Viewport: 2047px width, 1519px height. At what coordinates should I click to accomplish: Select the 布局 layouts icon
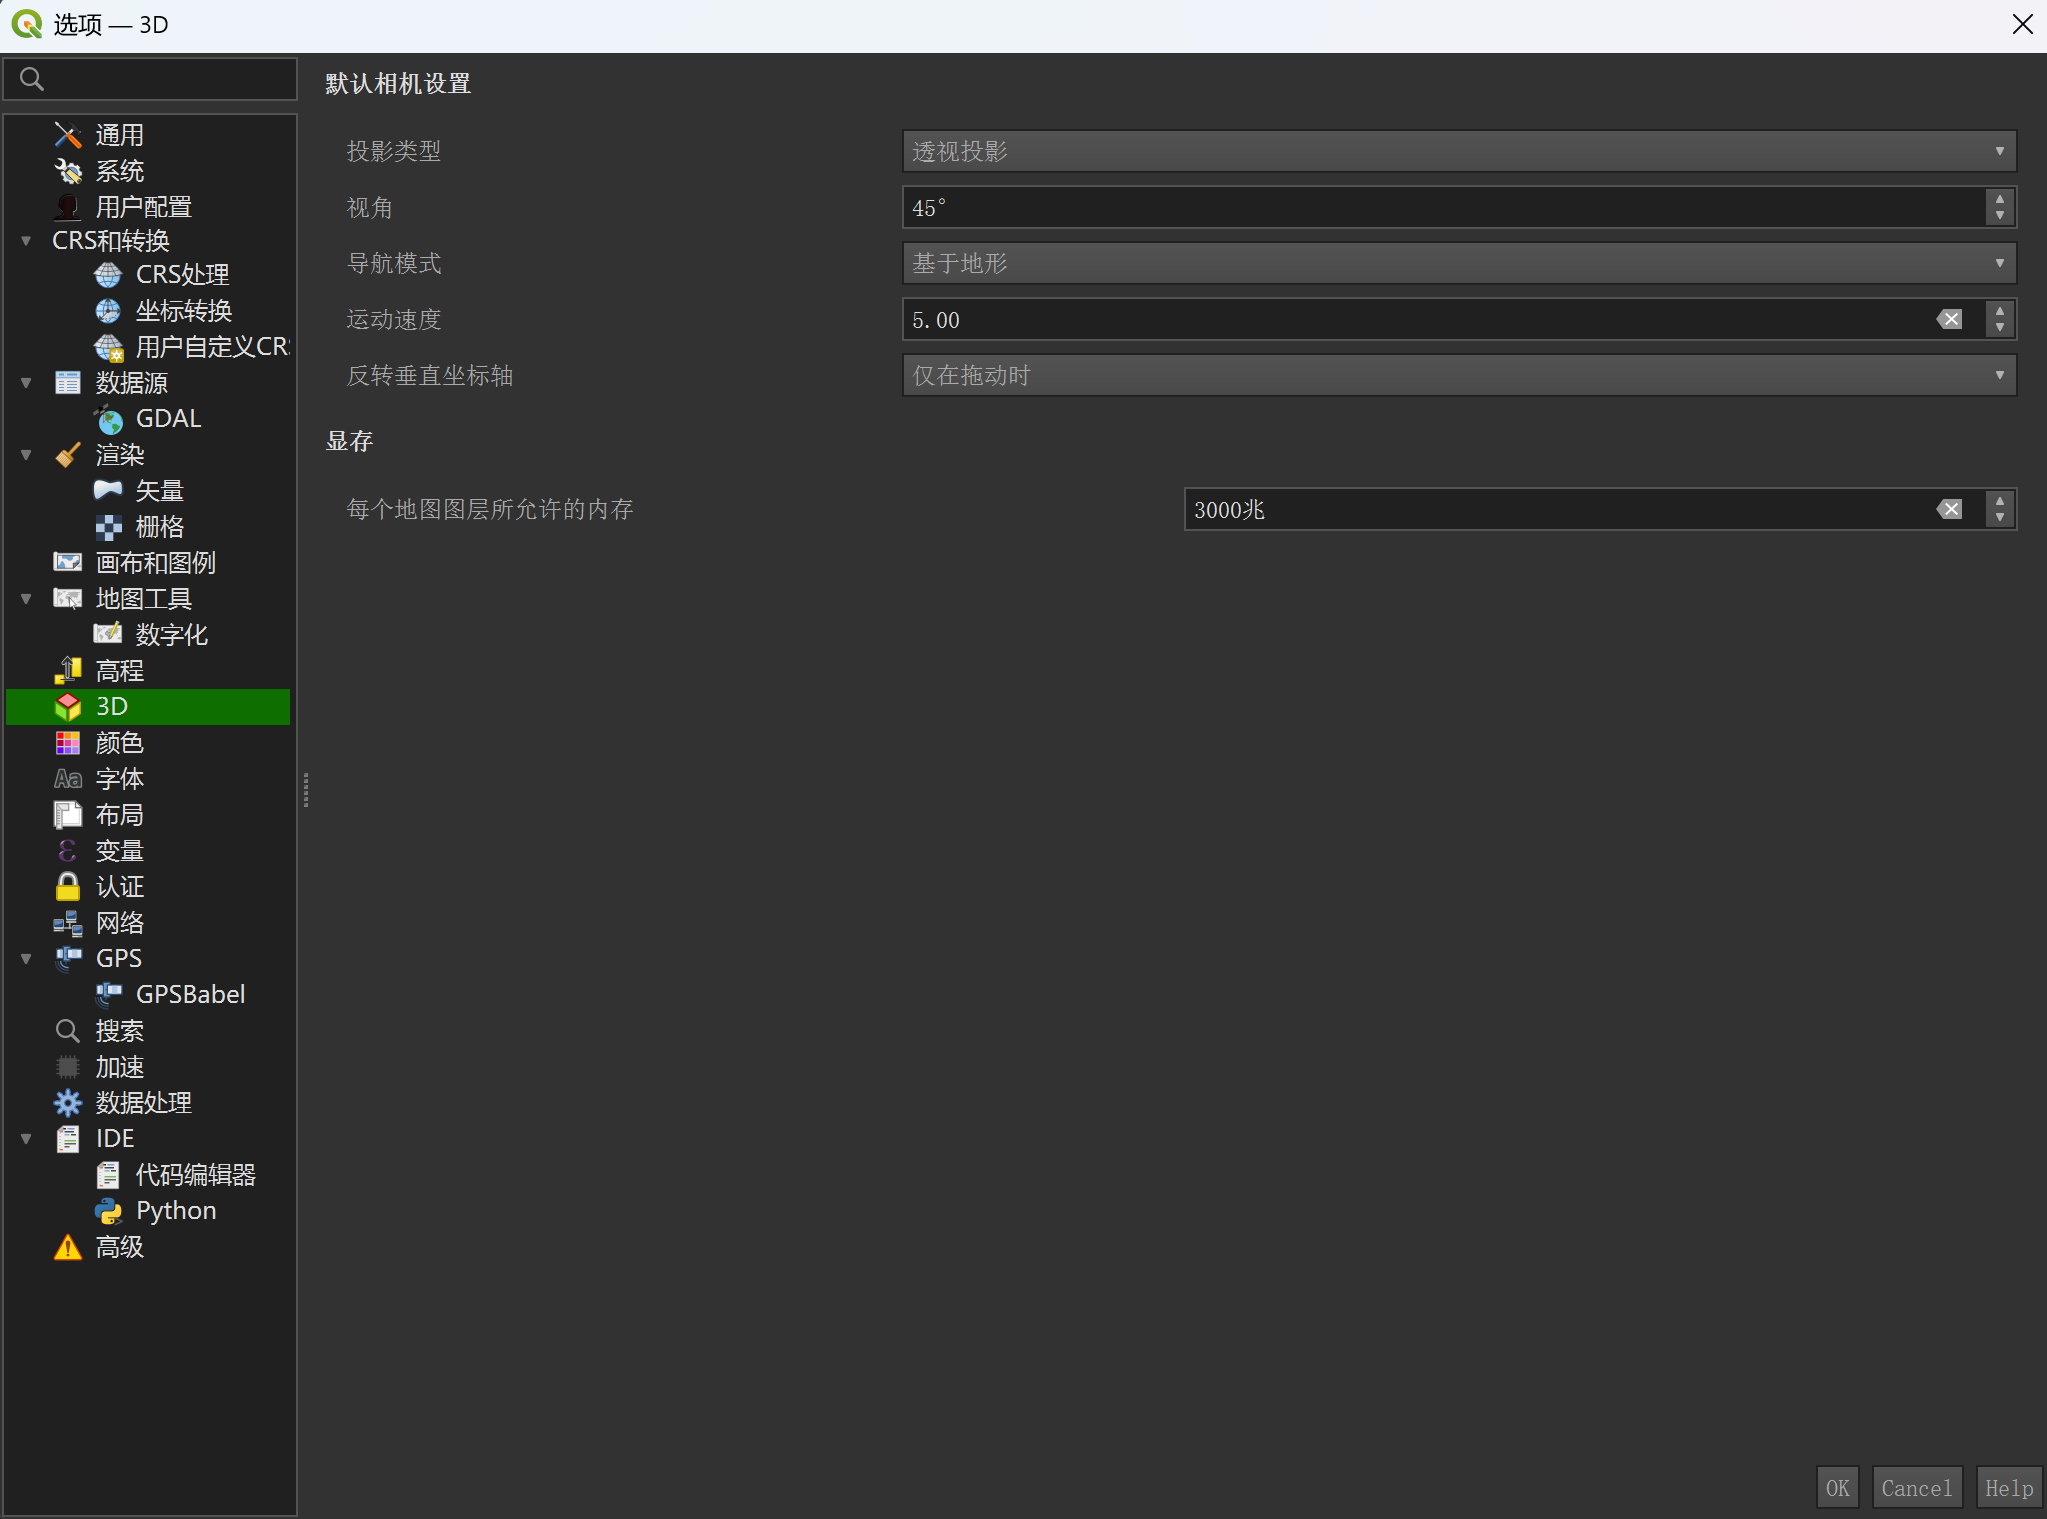(x=68, y=815)
